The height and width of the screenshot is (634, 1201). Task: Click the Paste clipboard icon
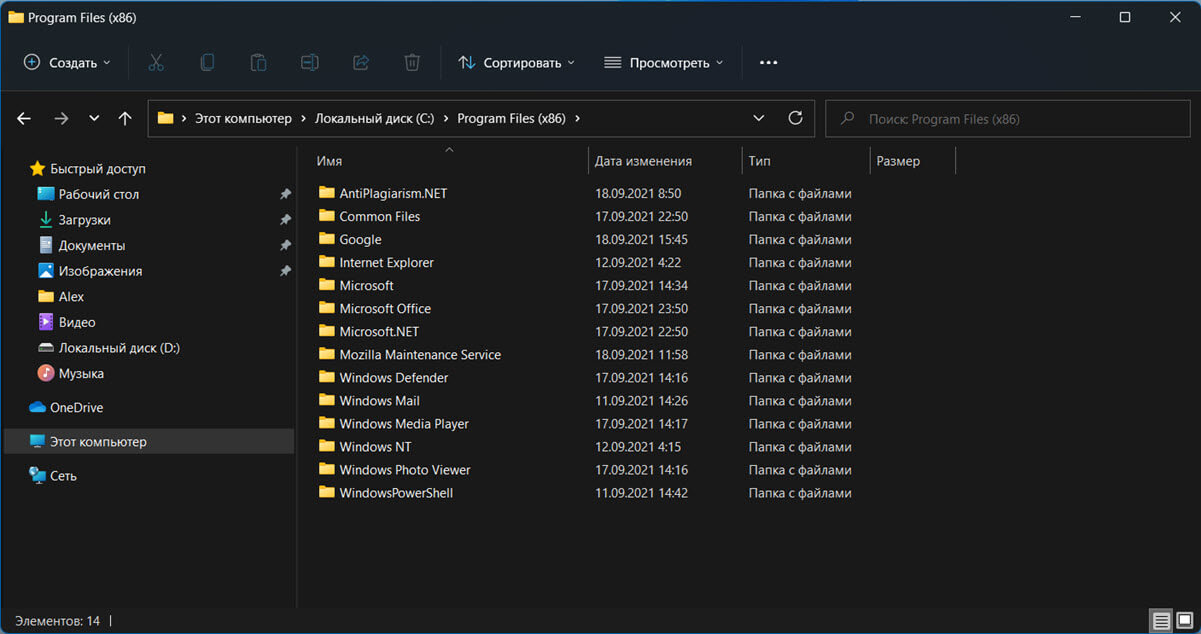[x=258, y=63]
